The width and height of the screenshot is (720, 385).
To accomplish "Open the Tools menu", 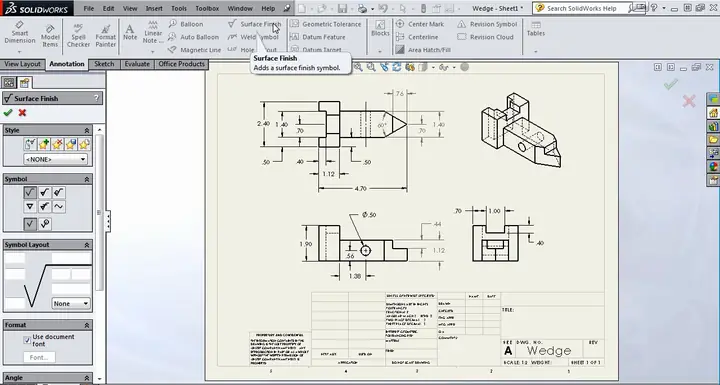I will pyautogui.click(x=179, y=8).
